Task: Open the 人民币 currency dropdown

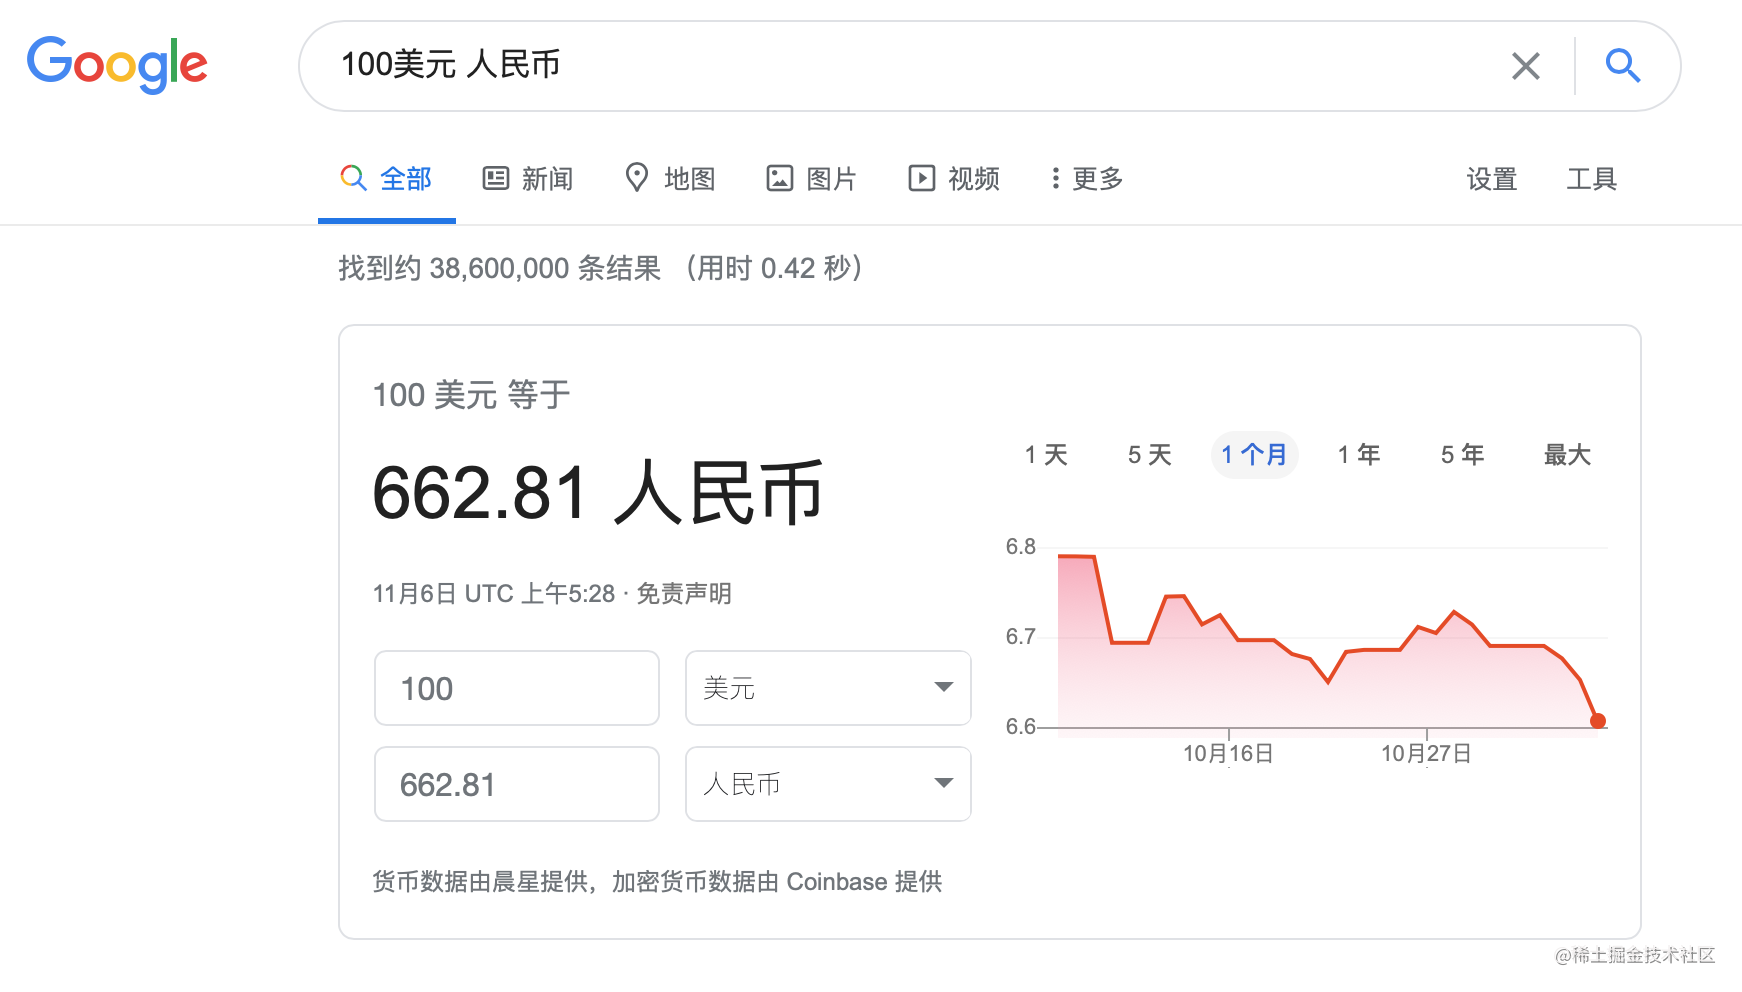Action: coord(828,784)
